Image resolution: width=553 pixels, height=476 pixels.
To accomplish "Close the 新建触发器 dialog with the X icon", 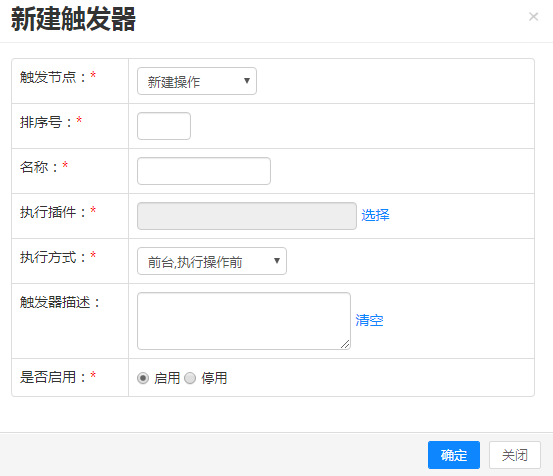I will click(533, 17).
